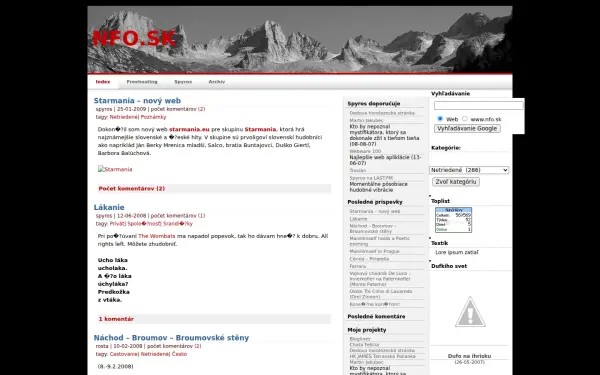Open the Lákanie post title
Screen dimensions: 600x375
coord(109,207)
